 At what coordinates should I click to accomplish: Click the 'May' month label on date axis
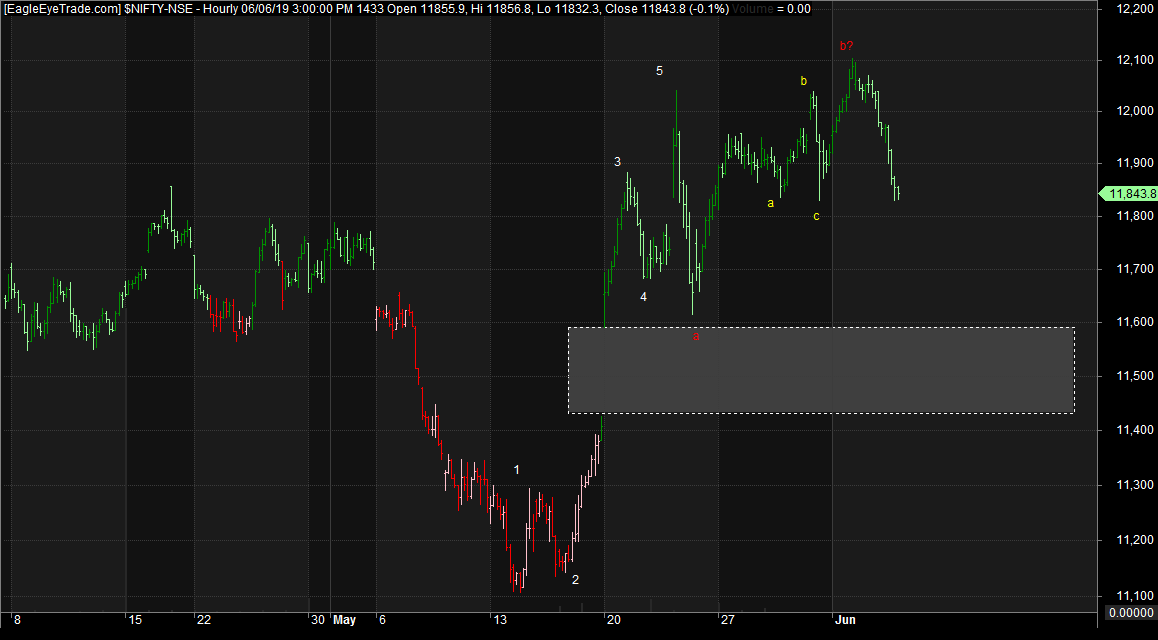pyautogui.click(x=344, y=620)
